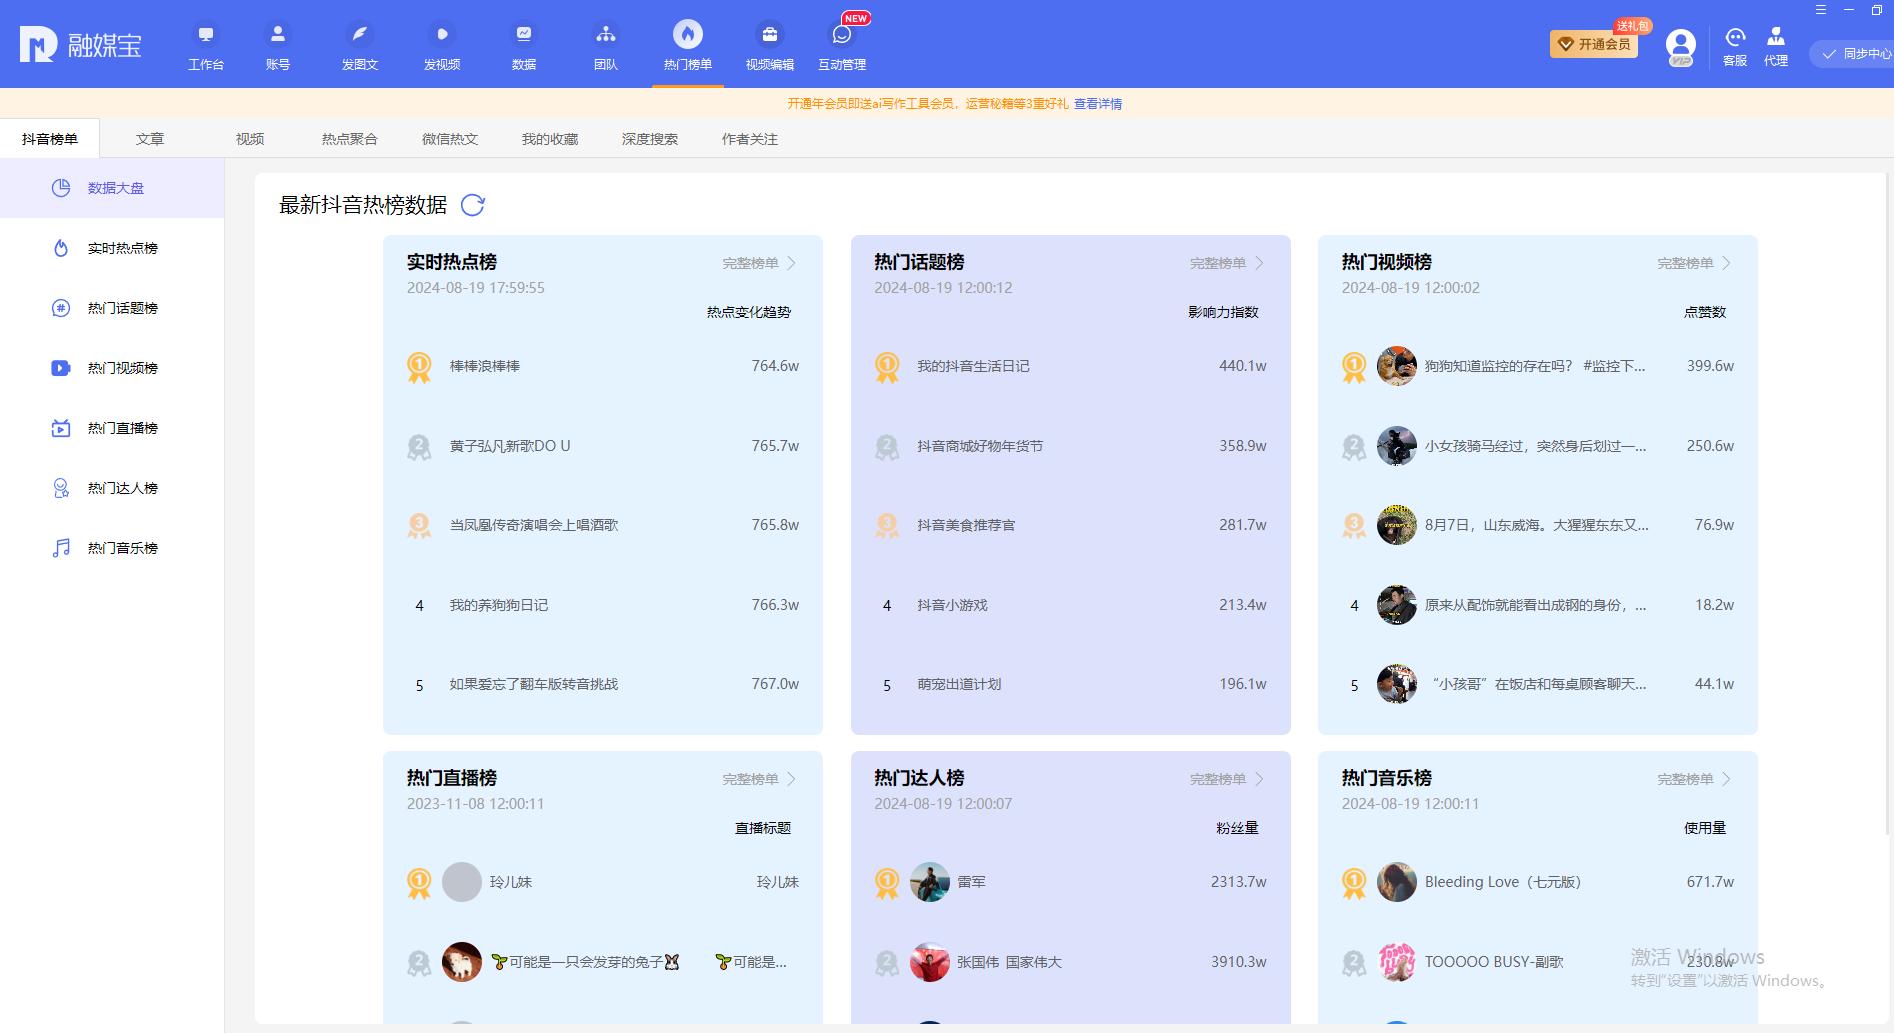Select the 账号 account icon

(277, 43)
